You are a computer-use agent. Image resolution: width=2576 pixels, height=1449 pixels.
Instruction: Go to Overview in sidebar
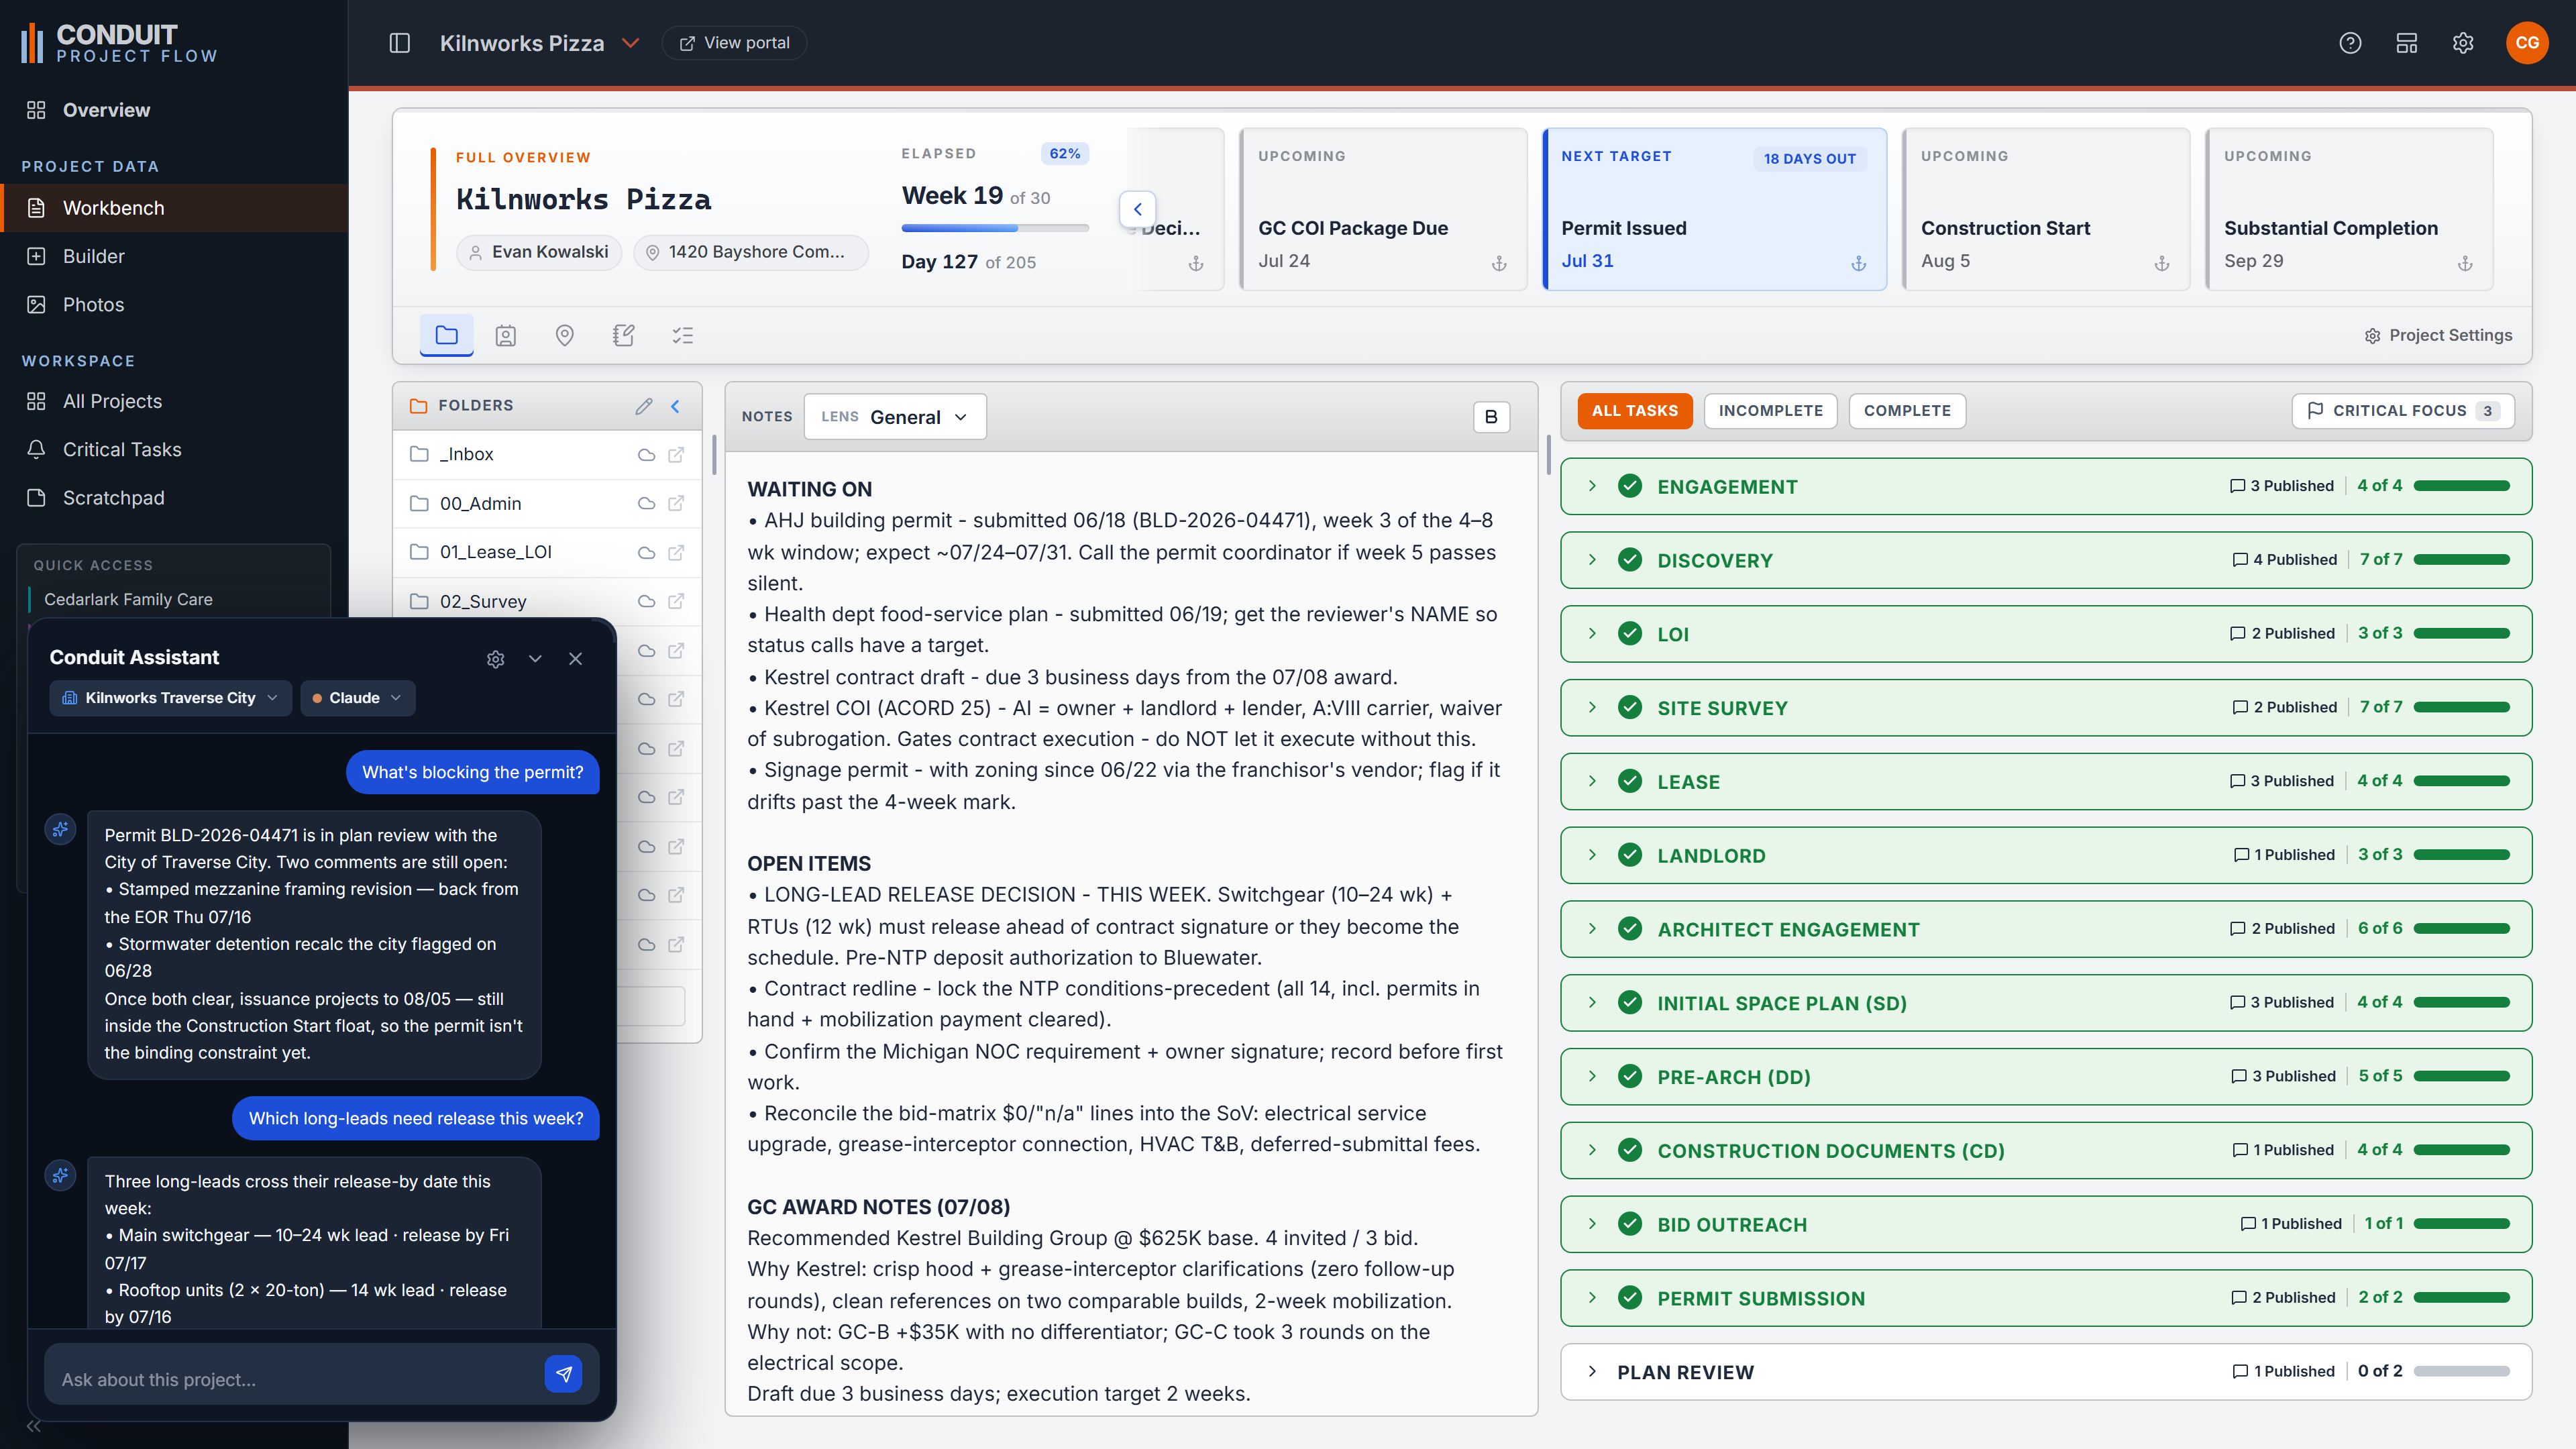pos(174,110)
